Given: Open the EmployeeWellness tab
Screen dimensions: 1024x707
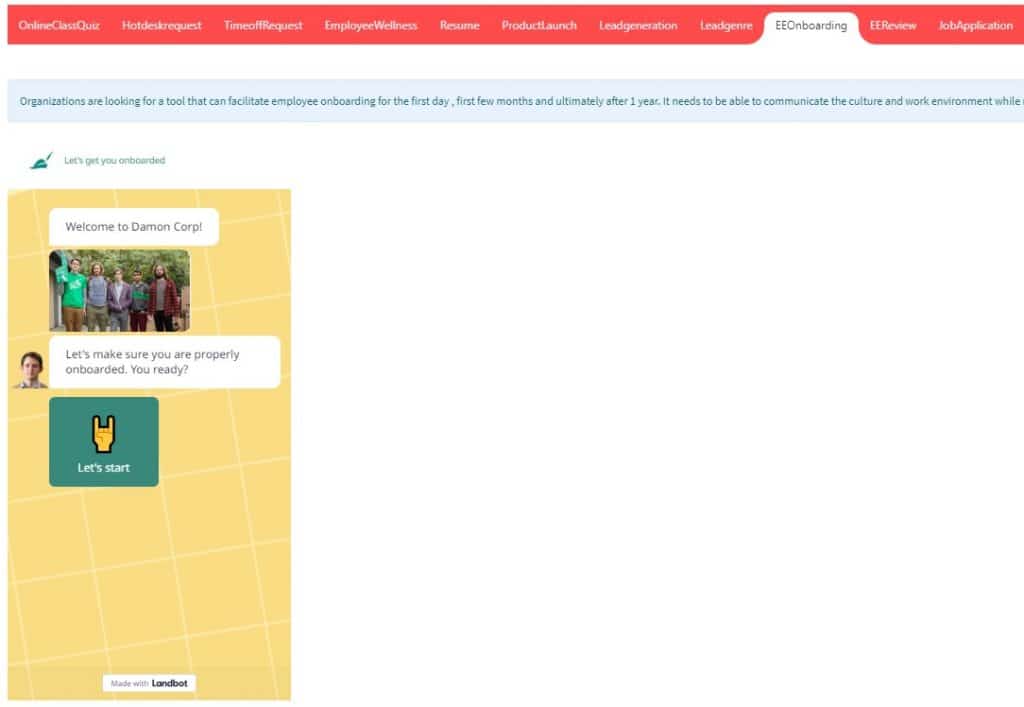Looking at the screenshot, I should point(371,26).
